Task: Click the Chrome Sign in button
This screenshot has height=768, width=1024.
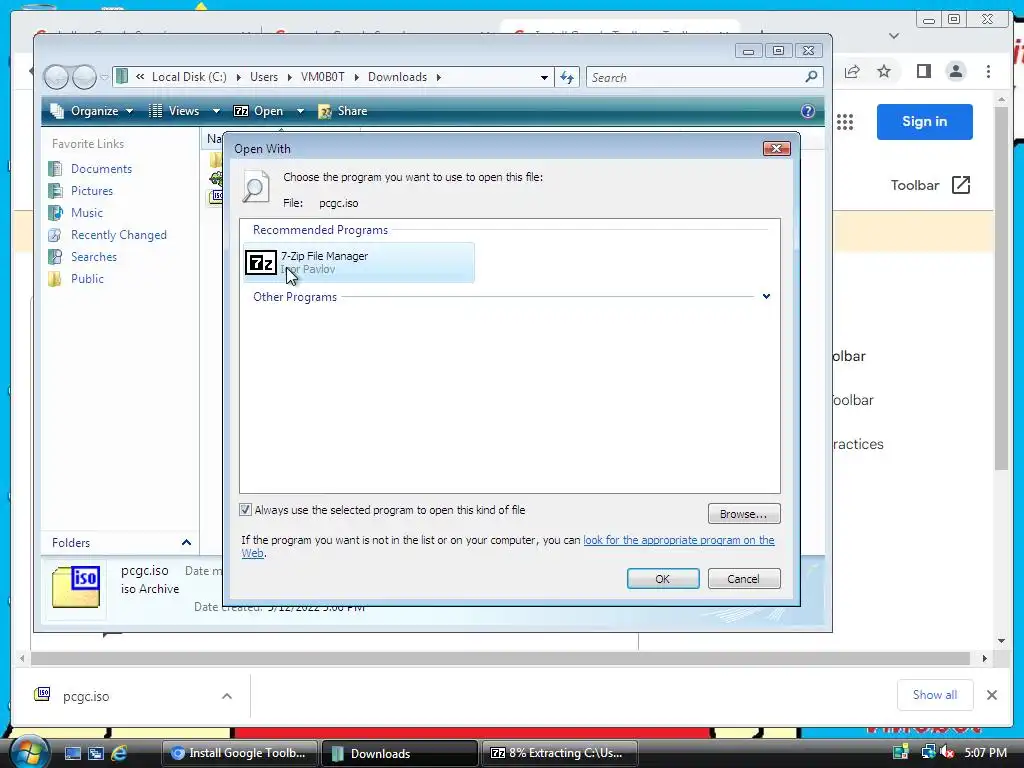Action: [x=924, y=121]
